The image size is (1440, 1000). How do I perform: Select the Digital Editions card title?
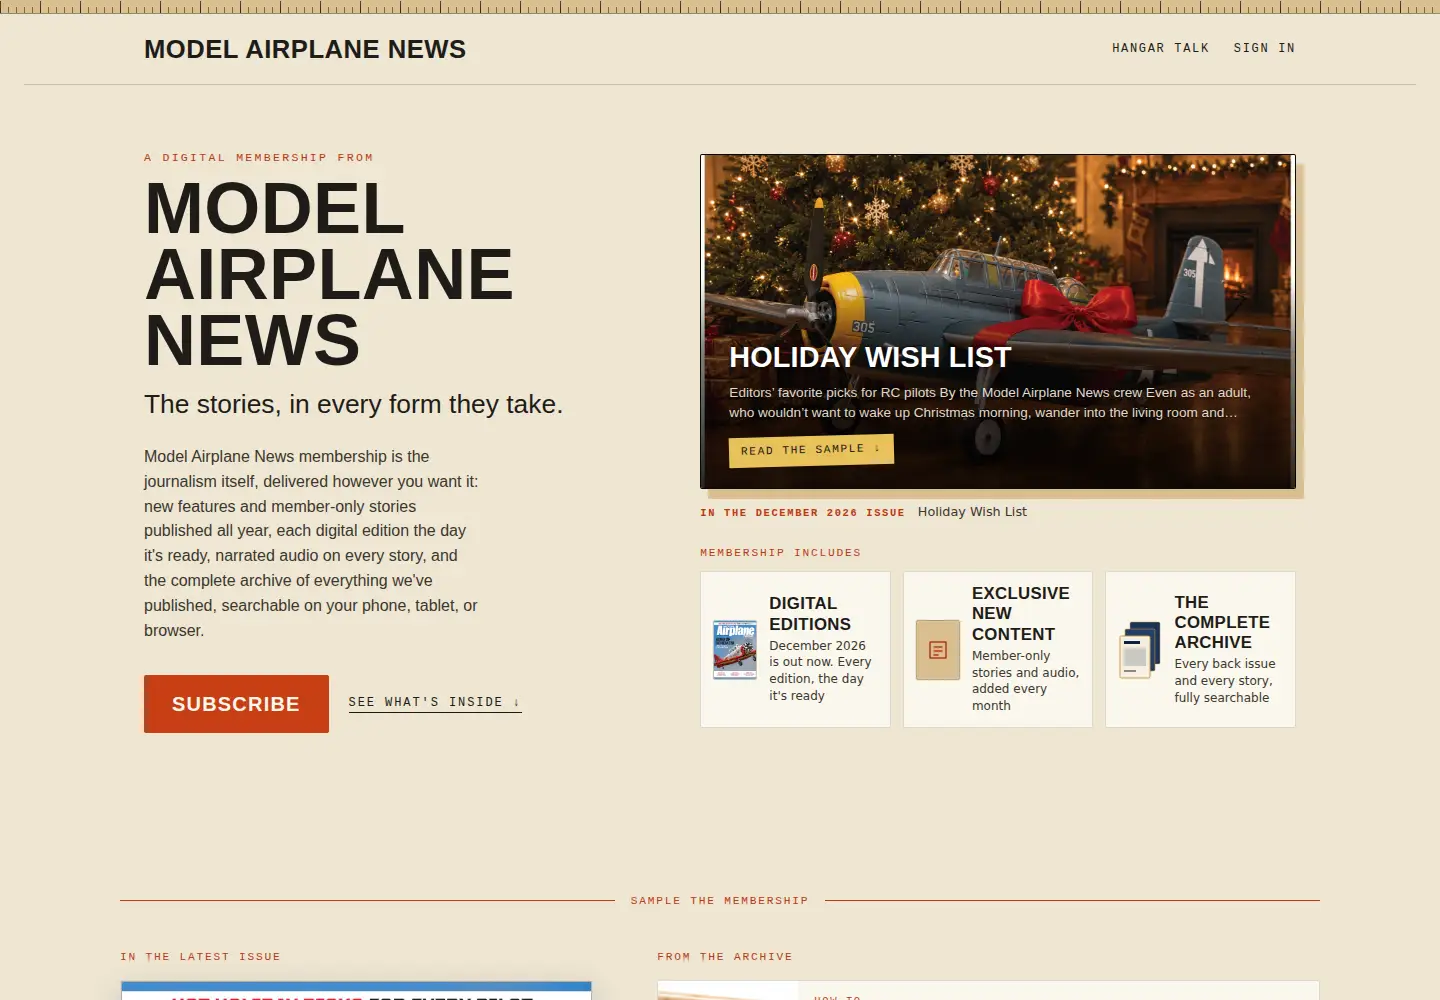(x=810, y=613)
